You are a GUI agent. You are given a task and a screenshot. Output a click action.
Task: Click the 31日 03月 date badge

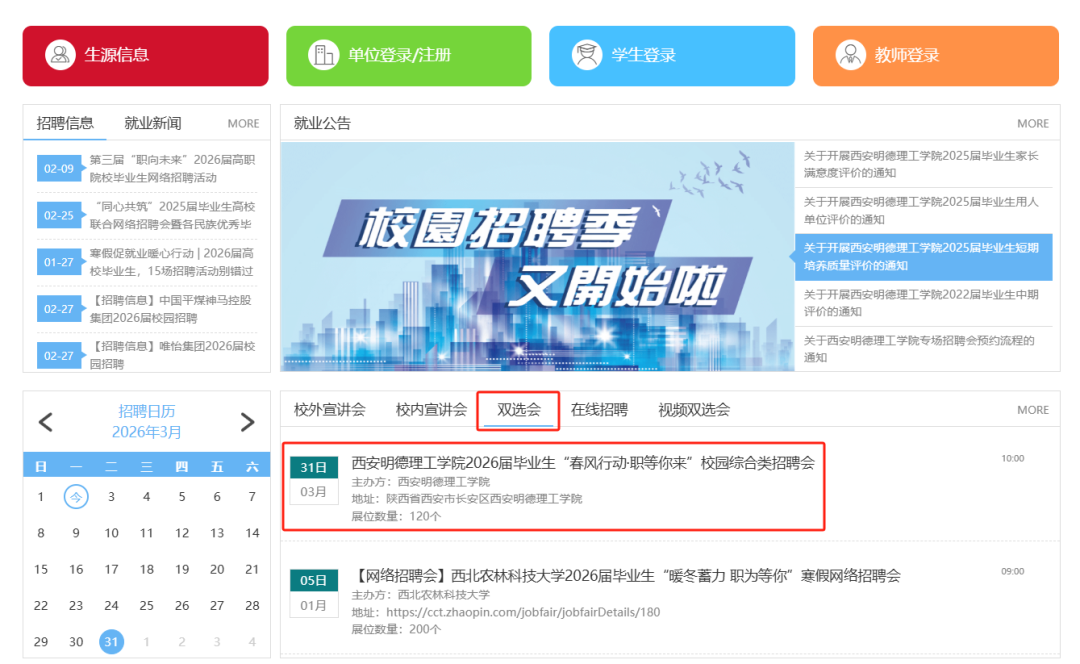click(314, 479)
